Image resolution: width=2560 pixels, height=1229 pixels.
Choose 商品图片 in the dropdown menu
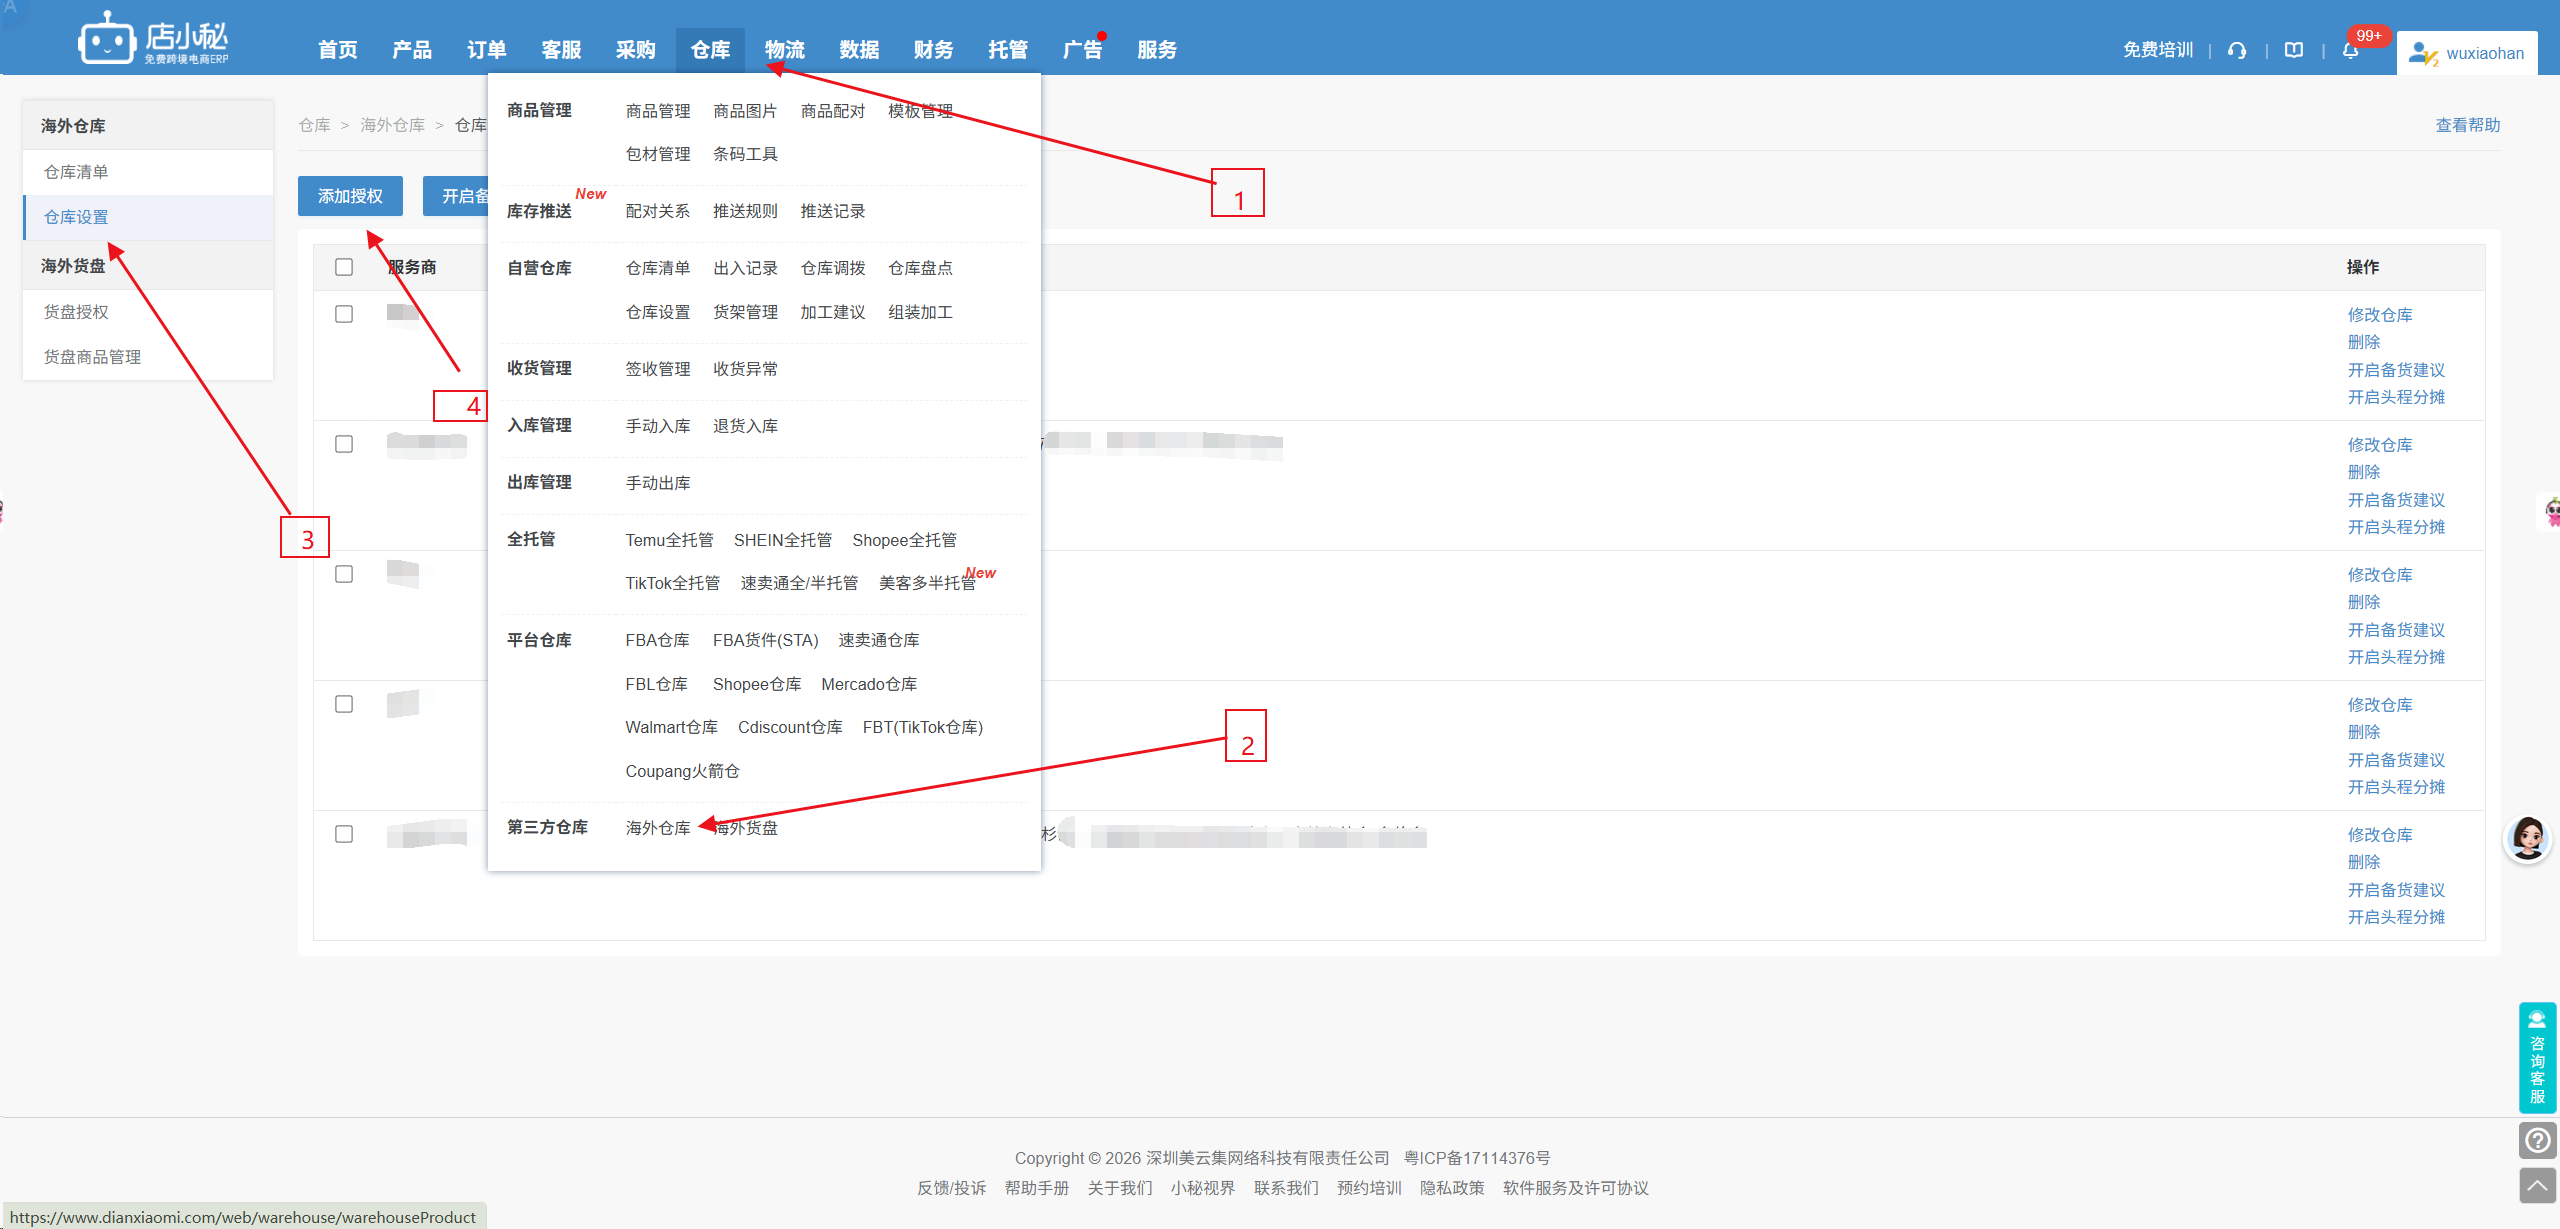click(x=745, y=111)
